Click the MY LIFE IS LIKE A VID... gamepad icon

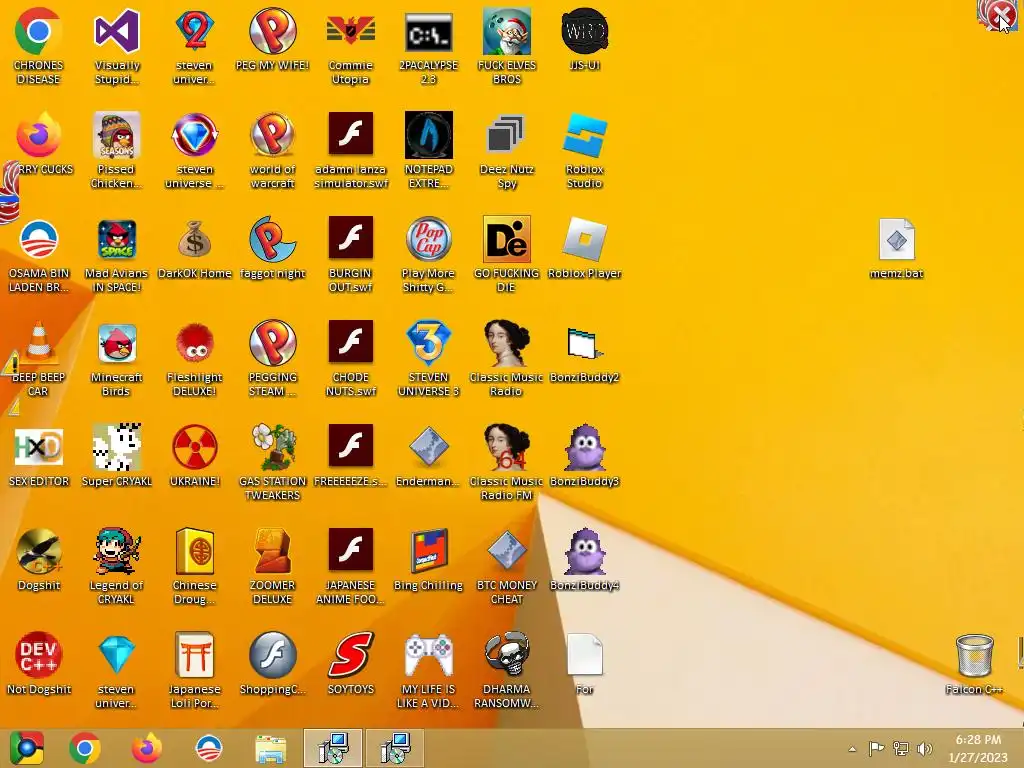click(x=428, y=655)
